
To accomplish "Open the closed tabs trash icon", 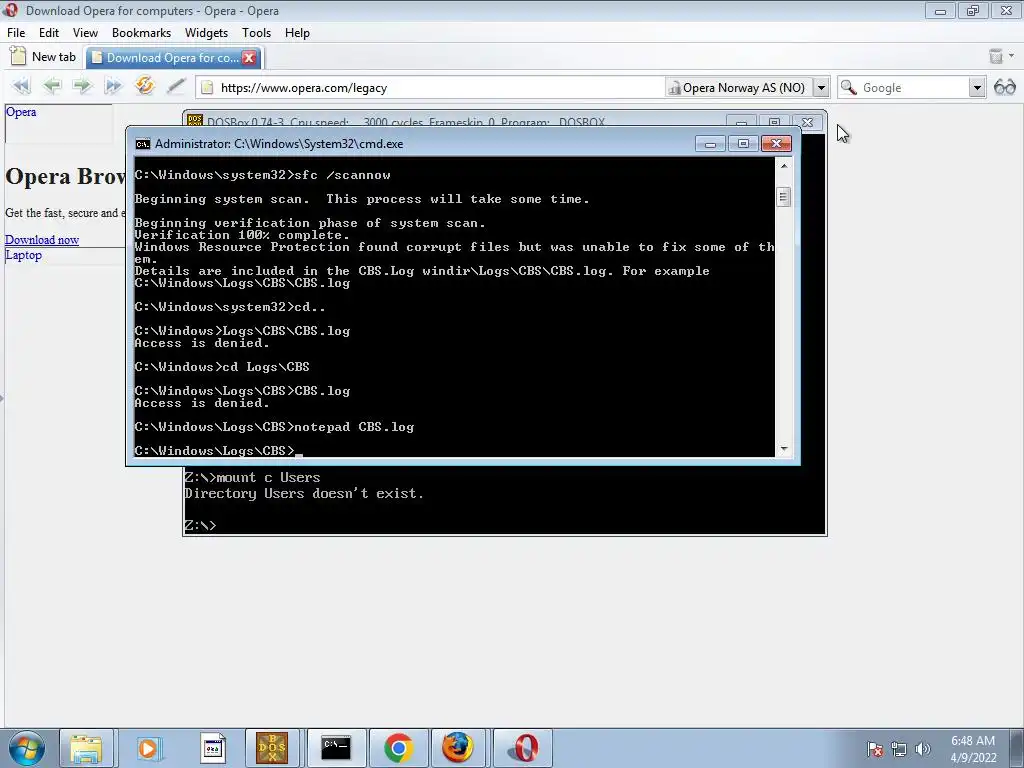I will (x=995, y=56).
